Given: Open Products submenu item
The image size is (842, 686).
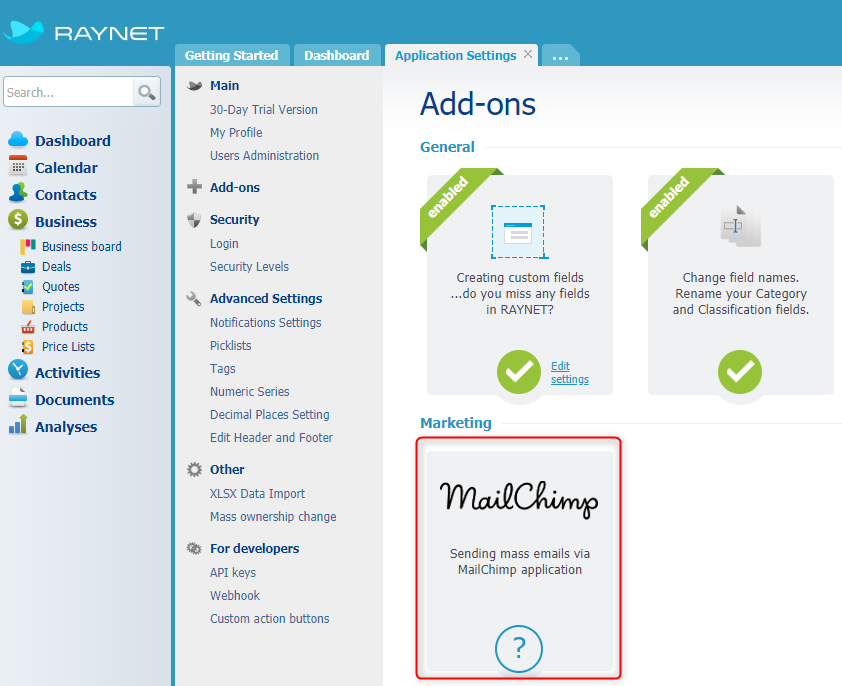Looking at the screenshot, I should (64, 327).
